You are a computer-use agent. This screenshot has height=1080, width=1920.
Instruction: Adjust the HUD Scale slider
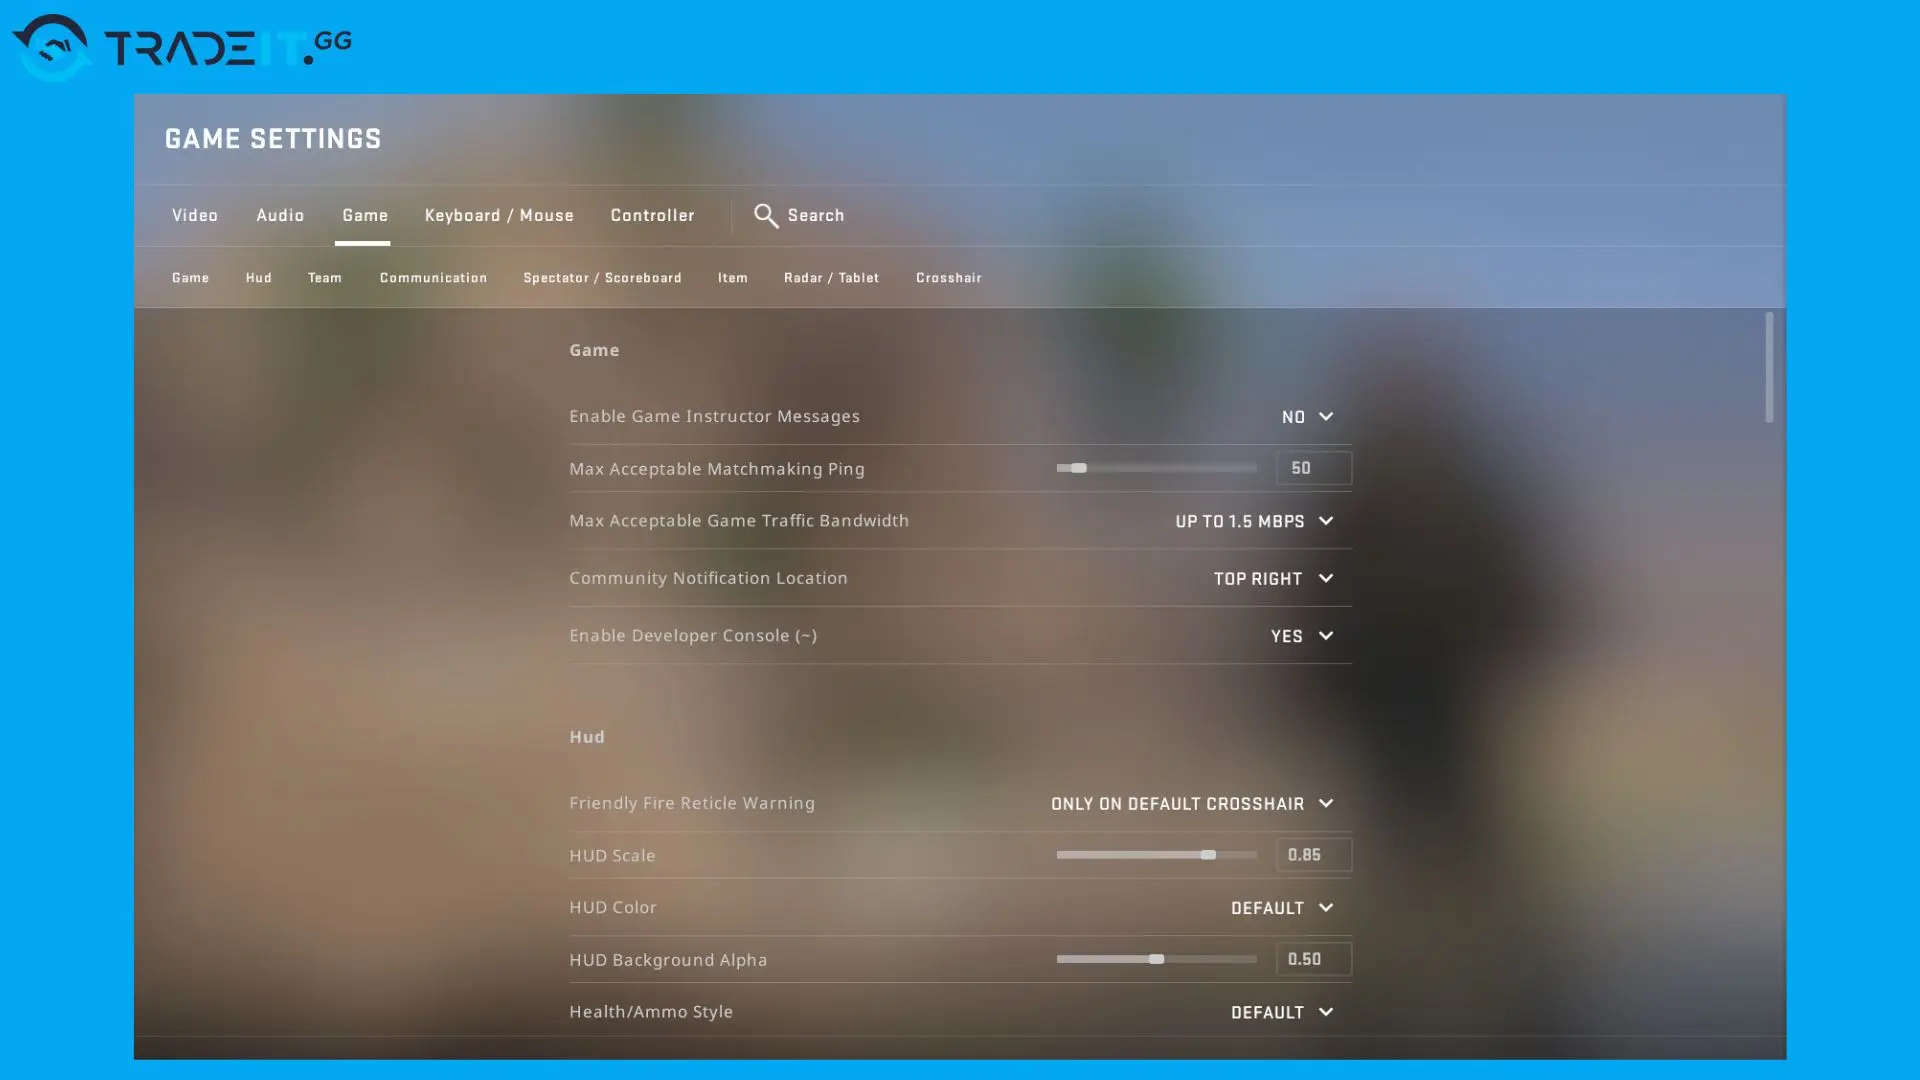(x=1156, y=855)
